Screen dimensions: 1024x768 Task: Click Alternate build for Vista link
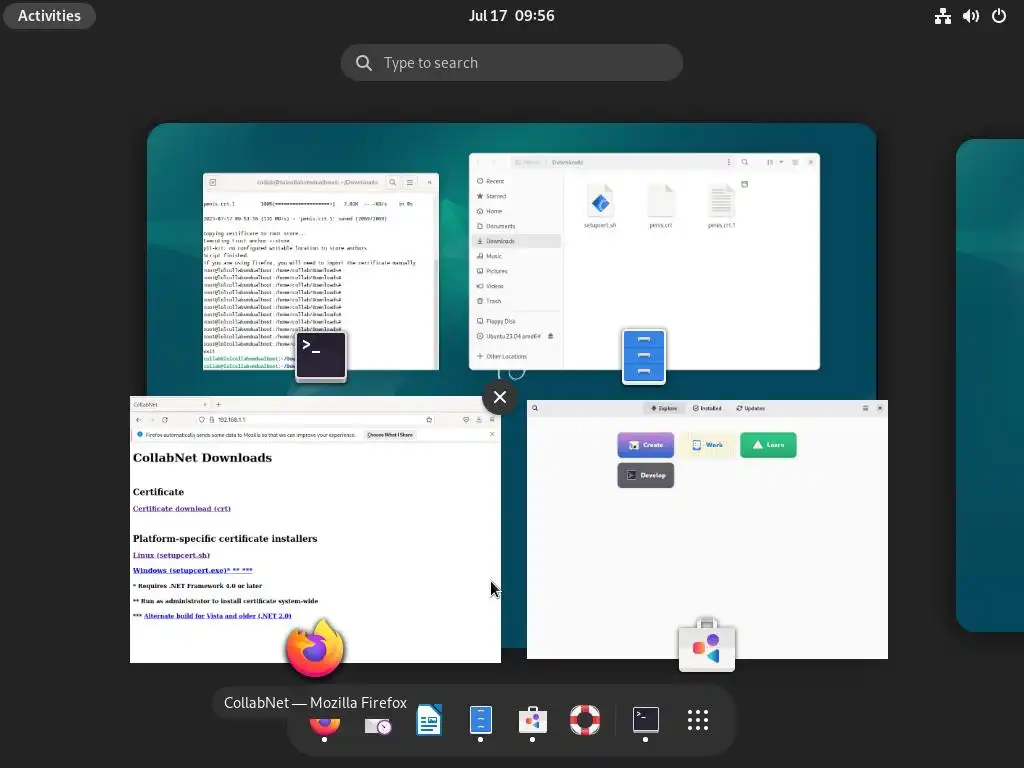point(217,616)
